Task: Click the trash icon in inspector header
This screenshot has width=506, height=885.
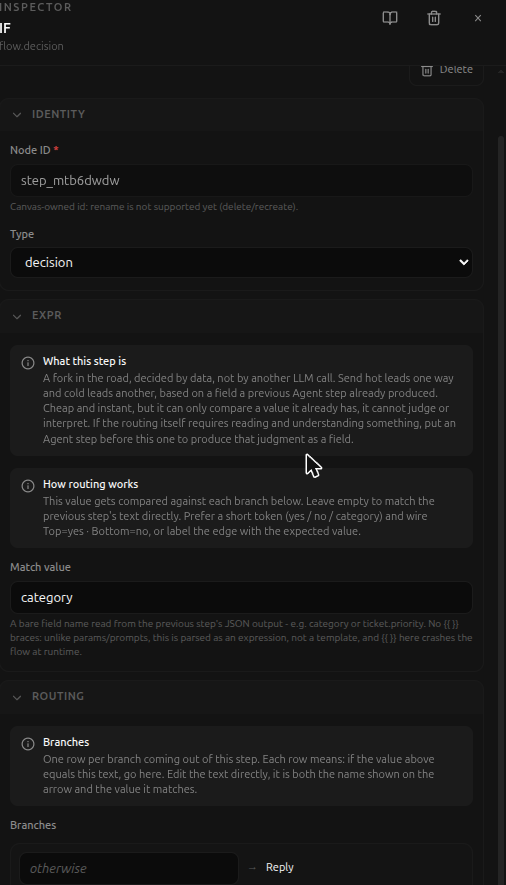Action: click(434, 18)
